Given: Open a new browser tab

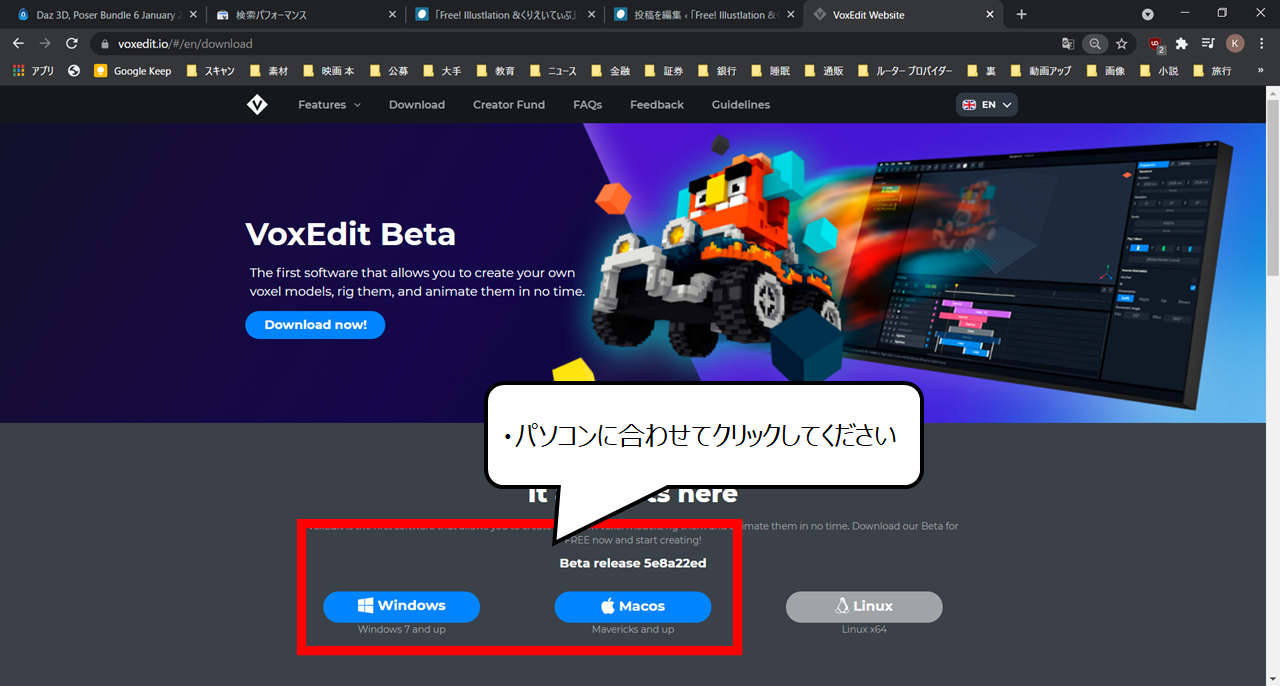Looking at the screenshot, I should pos(1021,15).
